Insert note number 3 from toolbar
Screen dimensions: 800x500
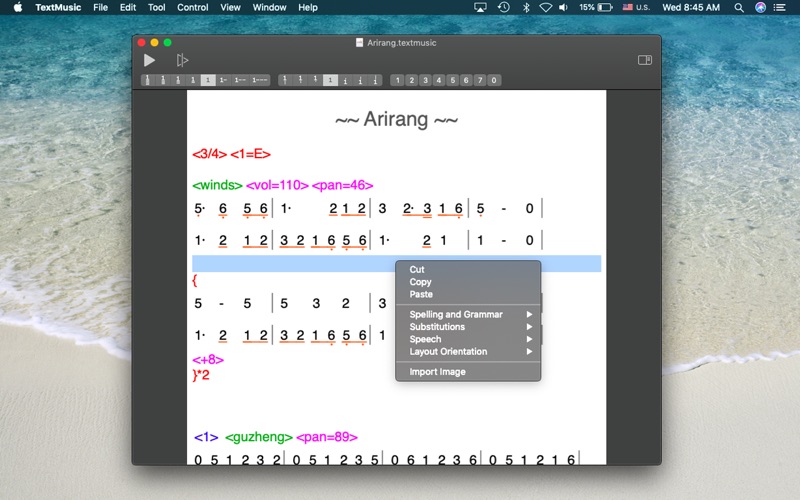426,80
